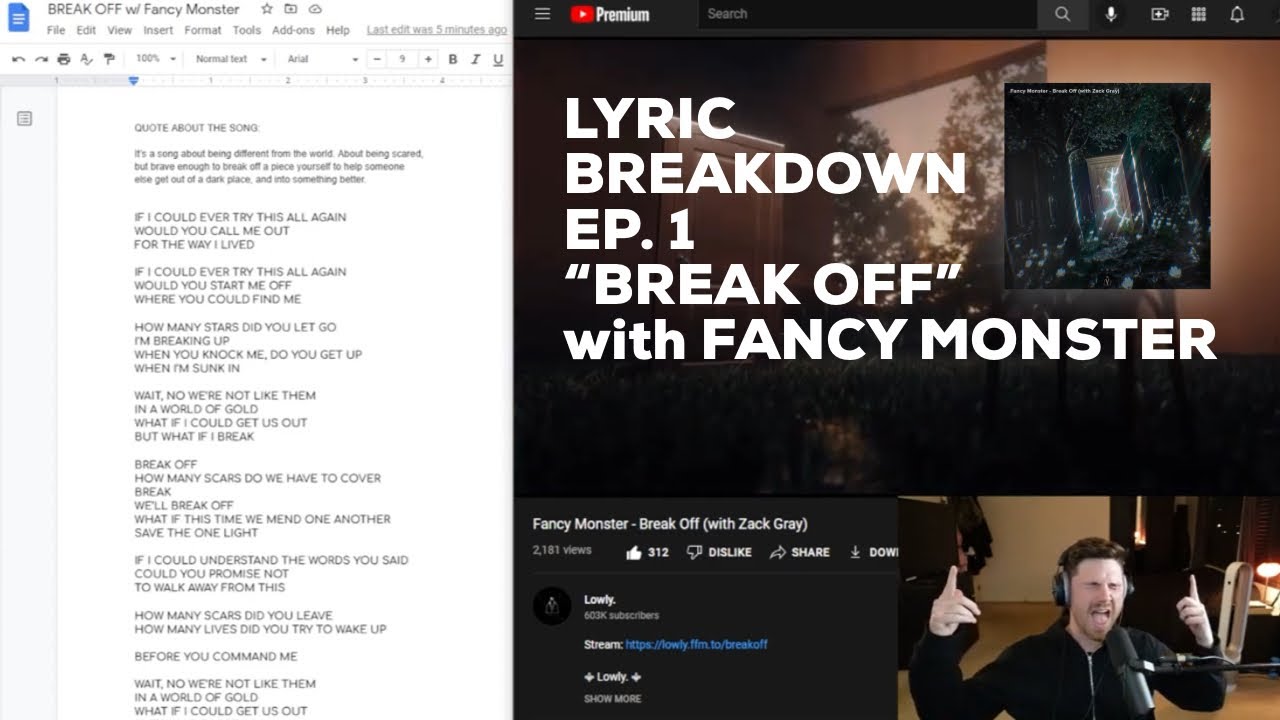Share the Break Off video
1280x720 pixels.
(799, 552)
